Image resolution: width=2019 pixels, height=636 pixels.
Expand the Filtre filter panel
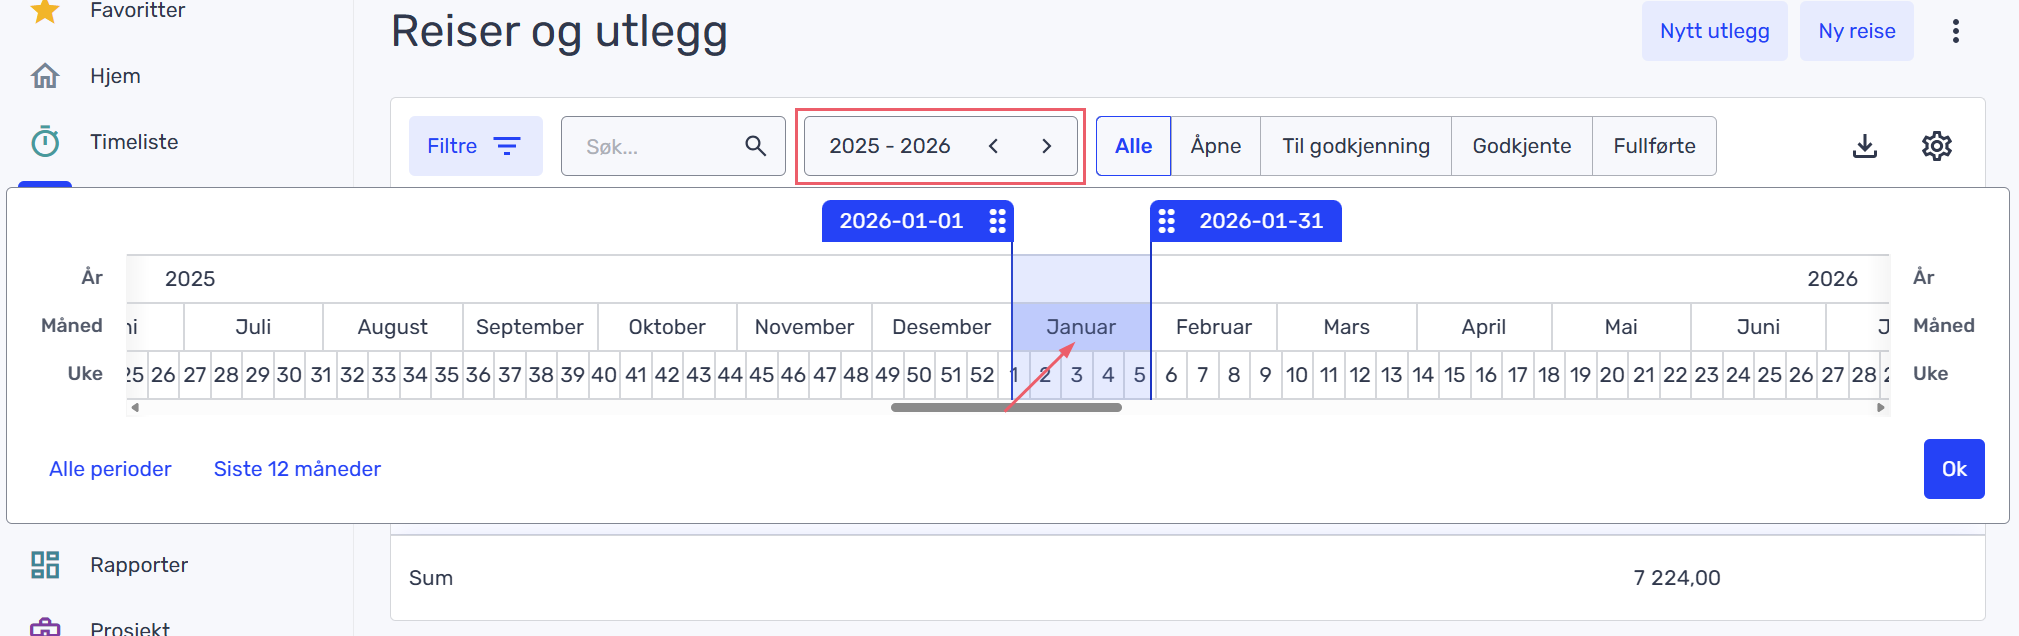click(x=475, y=146)
